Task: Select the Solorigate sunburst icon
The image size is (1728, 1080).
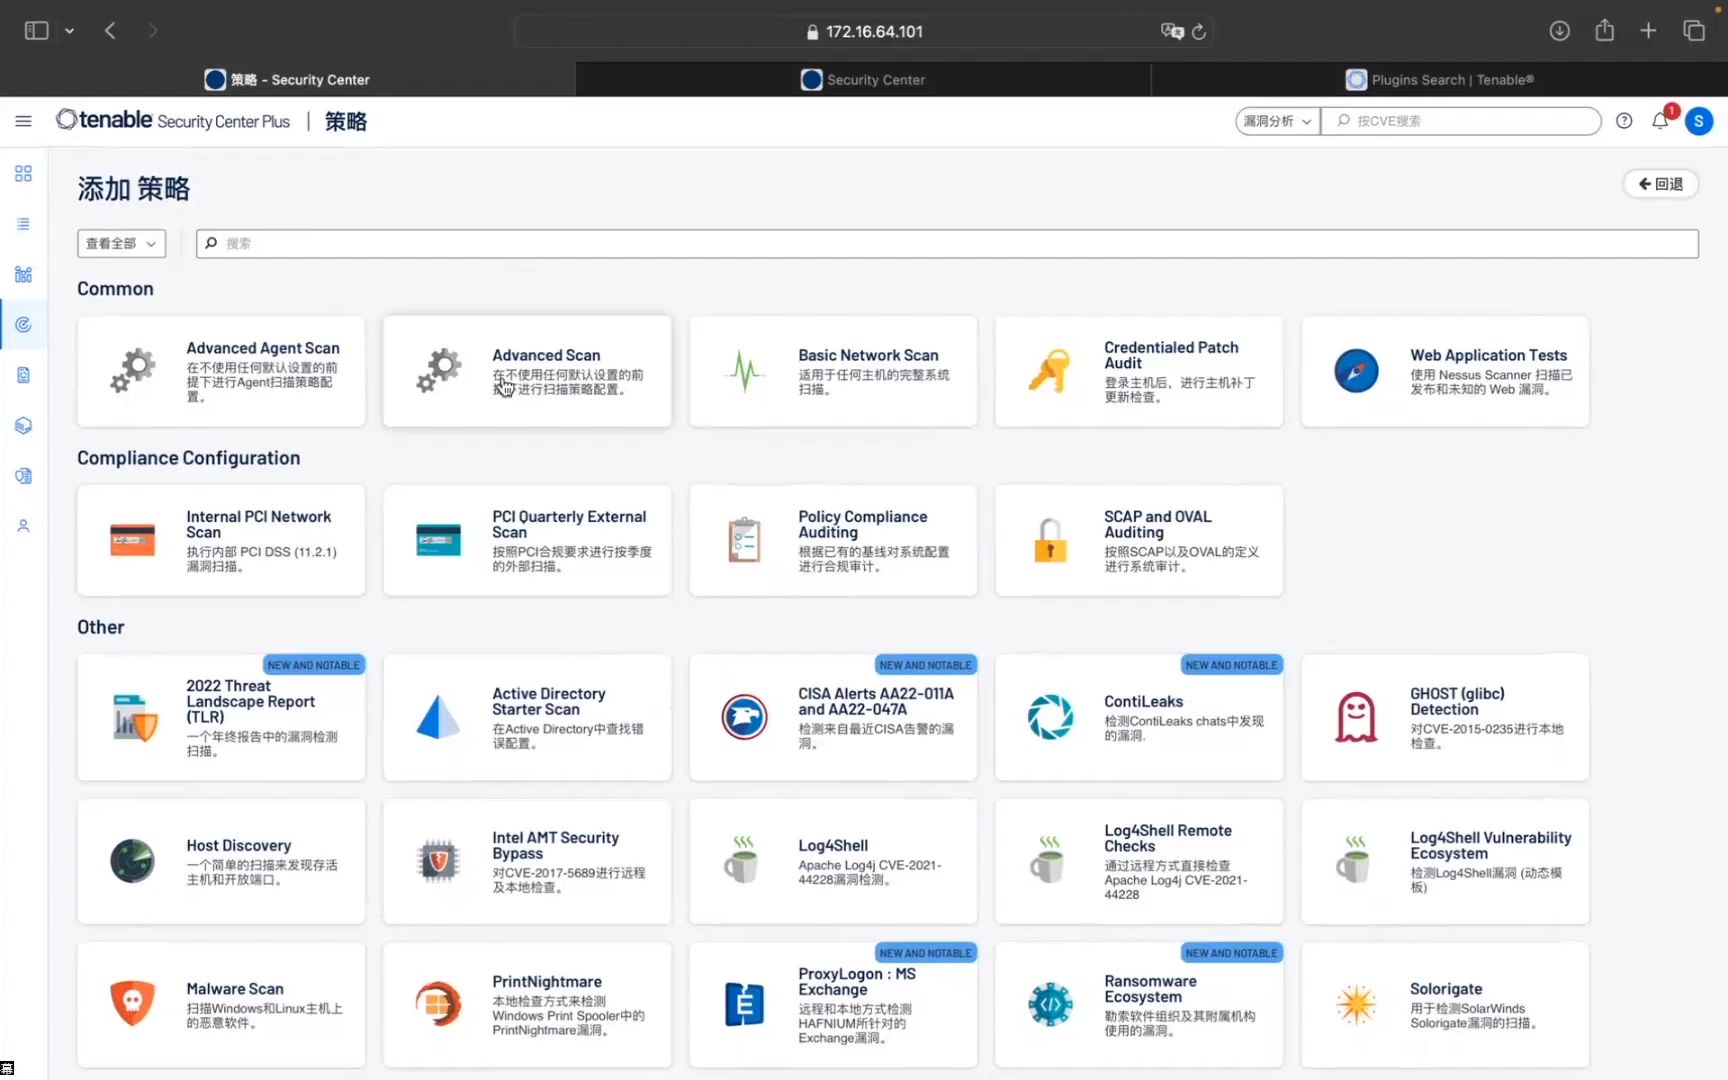Action: (1356, 1004)
